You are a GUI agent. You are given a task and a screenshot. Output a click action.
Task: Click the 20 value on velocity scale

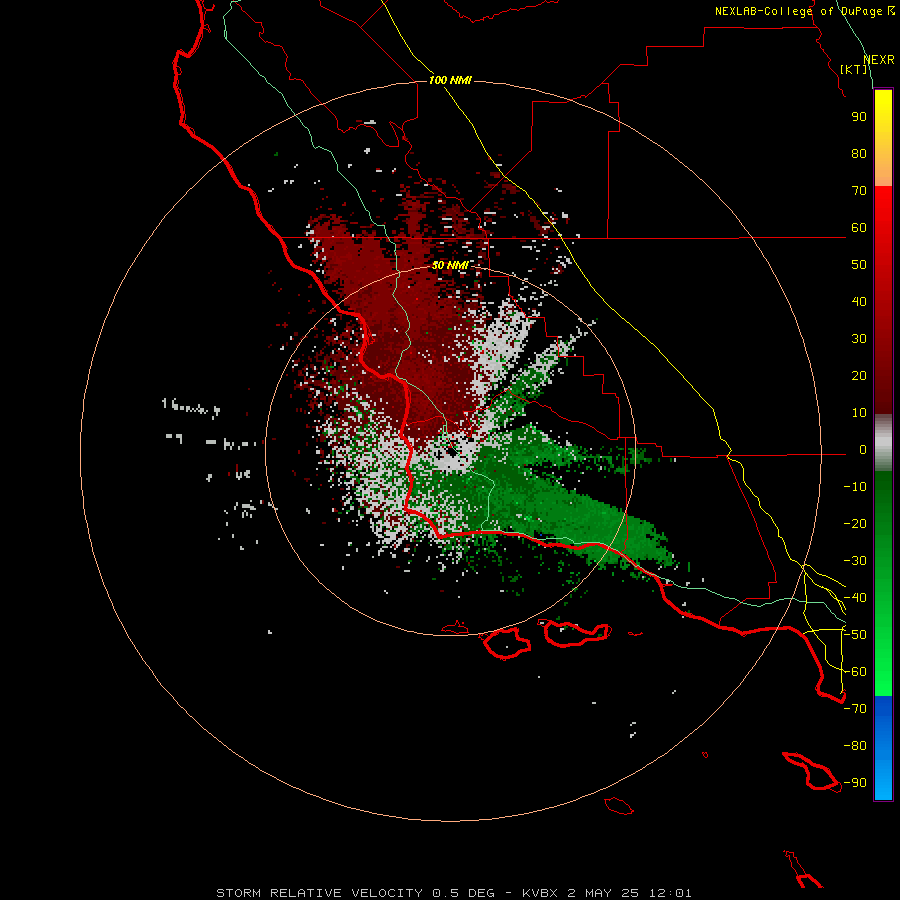(x=859, y=376)
